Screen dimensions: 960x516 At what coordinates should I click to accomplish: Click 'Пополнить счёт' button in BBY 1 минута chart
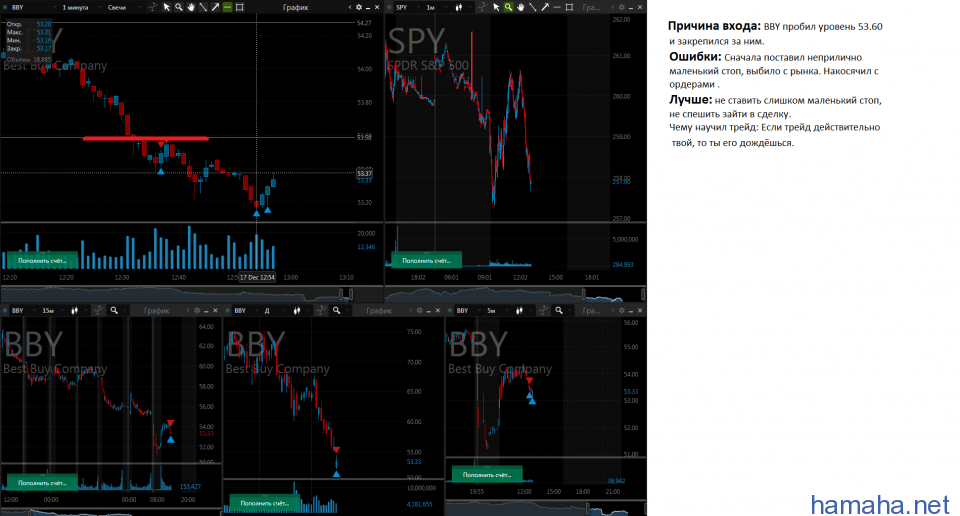click(x=41, y=260)
